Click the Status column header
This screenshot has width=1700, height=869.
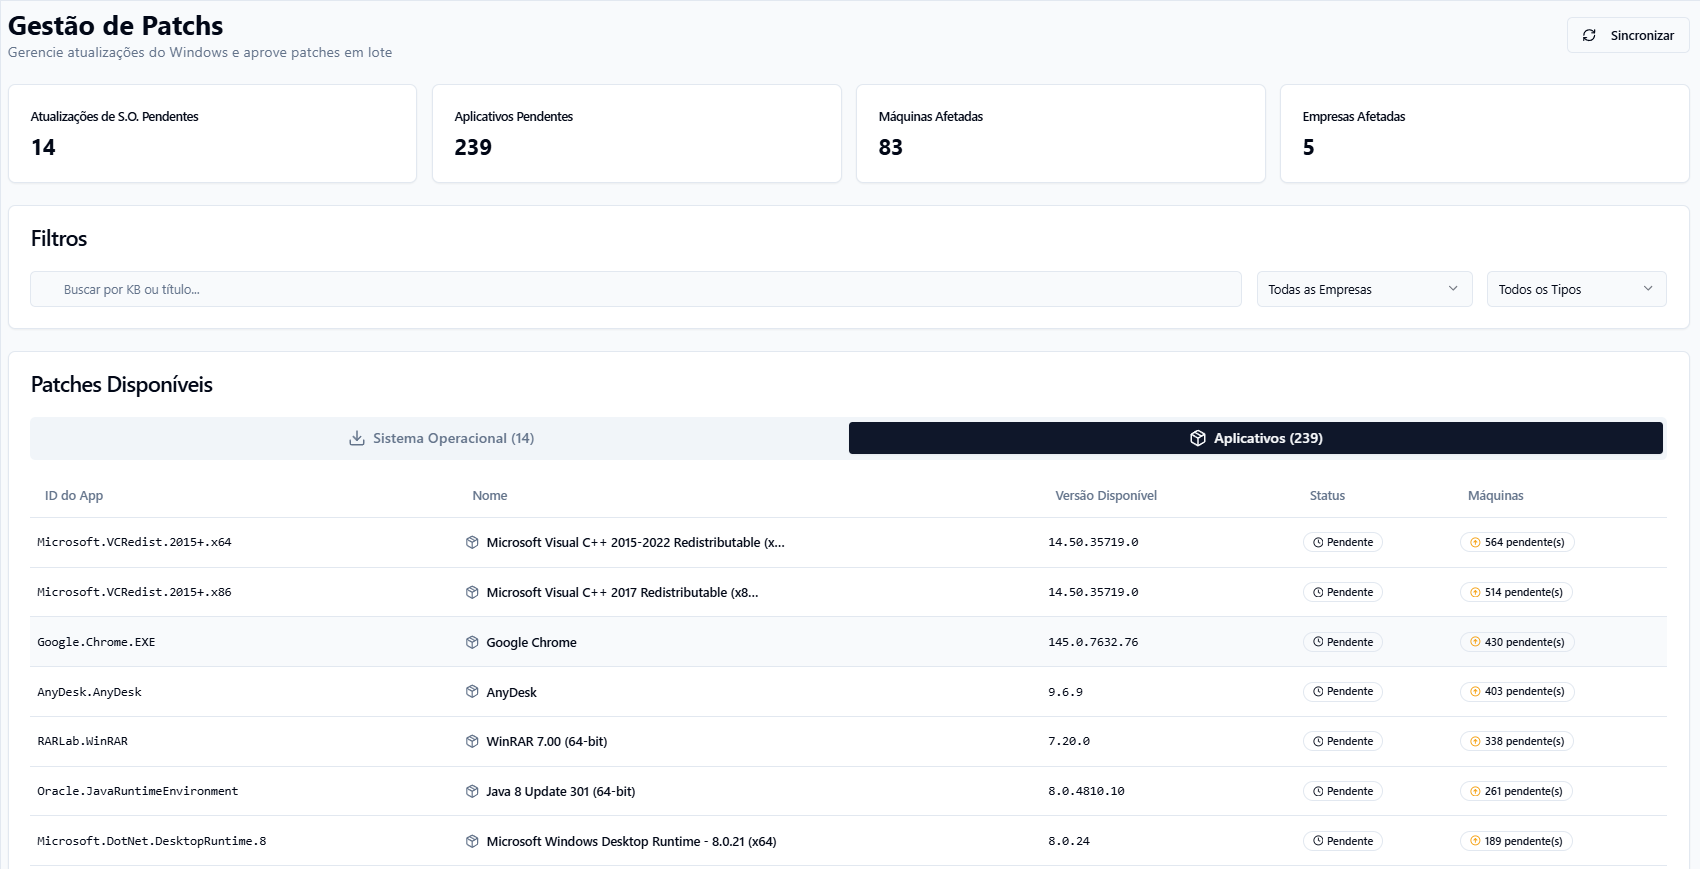point(1327,495)
